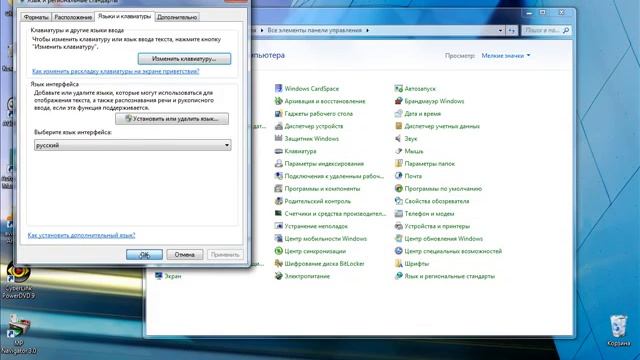This screenshot has width=640, height=360.
Task: Open Почта icon
Action: tap(399, 176)
